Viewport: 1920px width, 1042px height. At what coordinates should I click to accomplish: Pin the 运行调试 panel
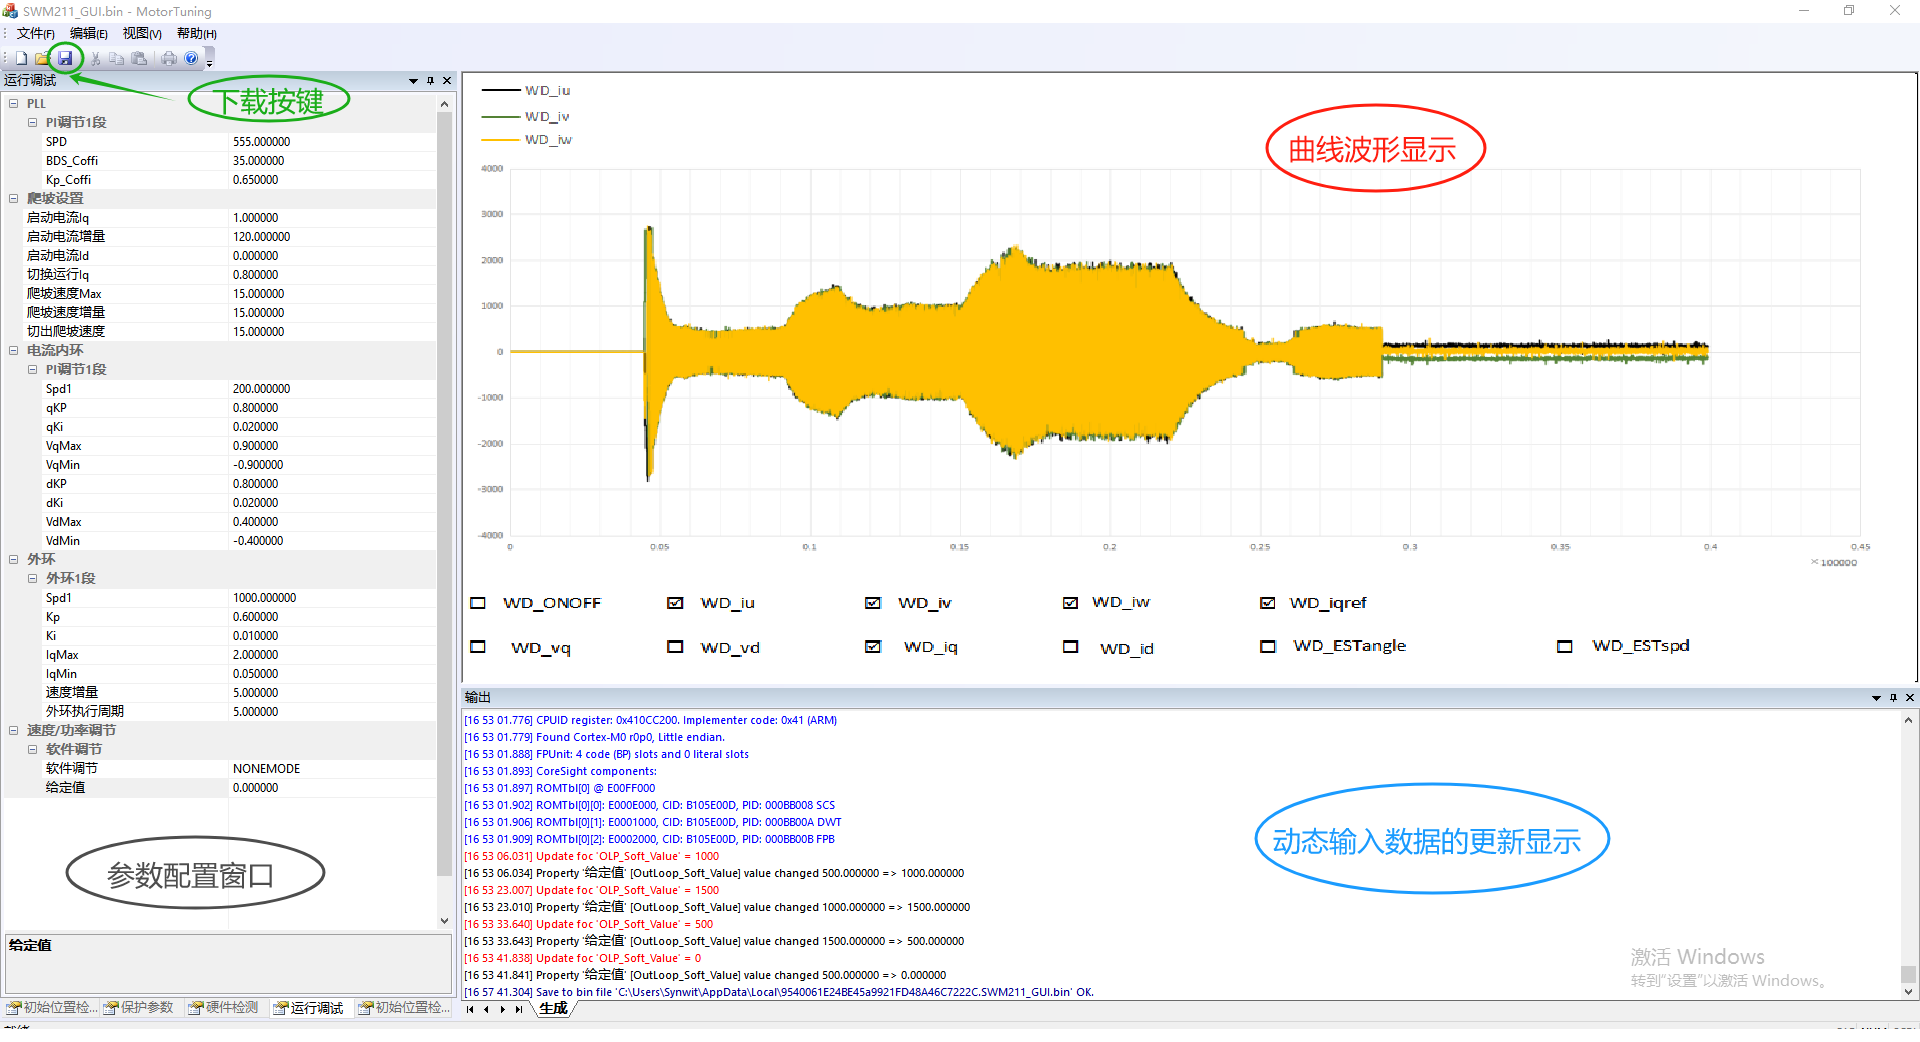(430, 80)
